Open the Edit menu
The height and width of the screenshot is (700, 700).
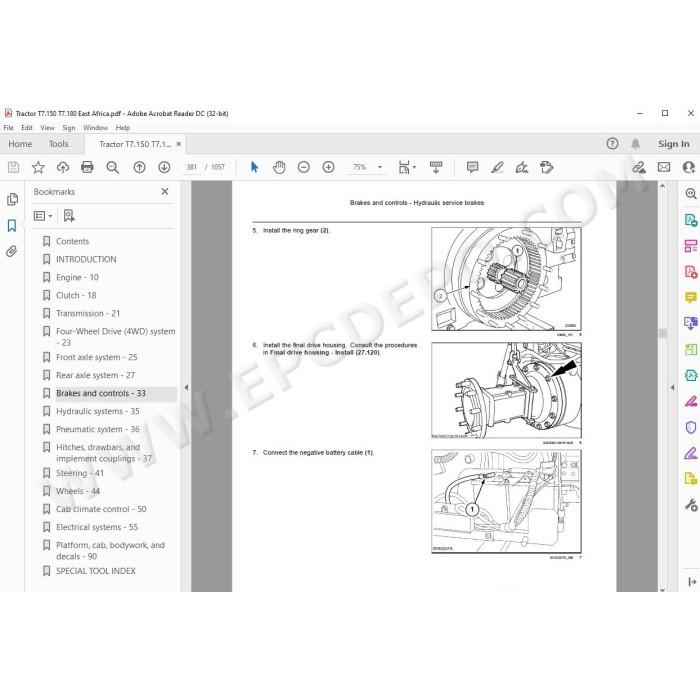[27, 128]
